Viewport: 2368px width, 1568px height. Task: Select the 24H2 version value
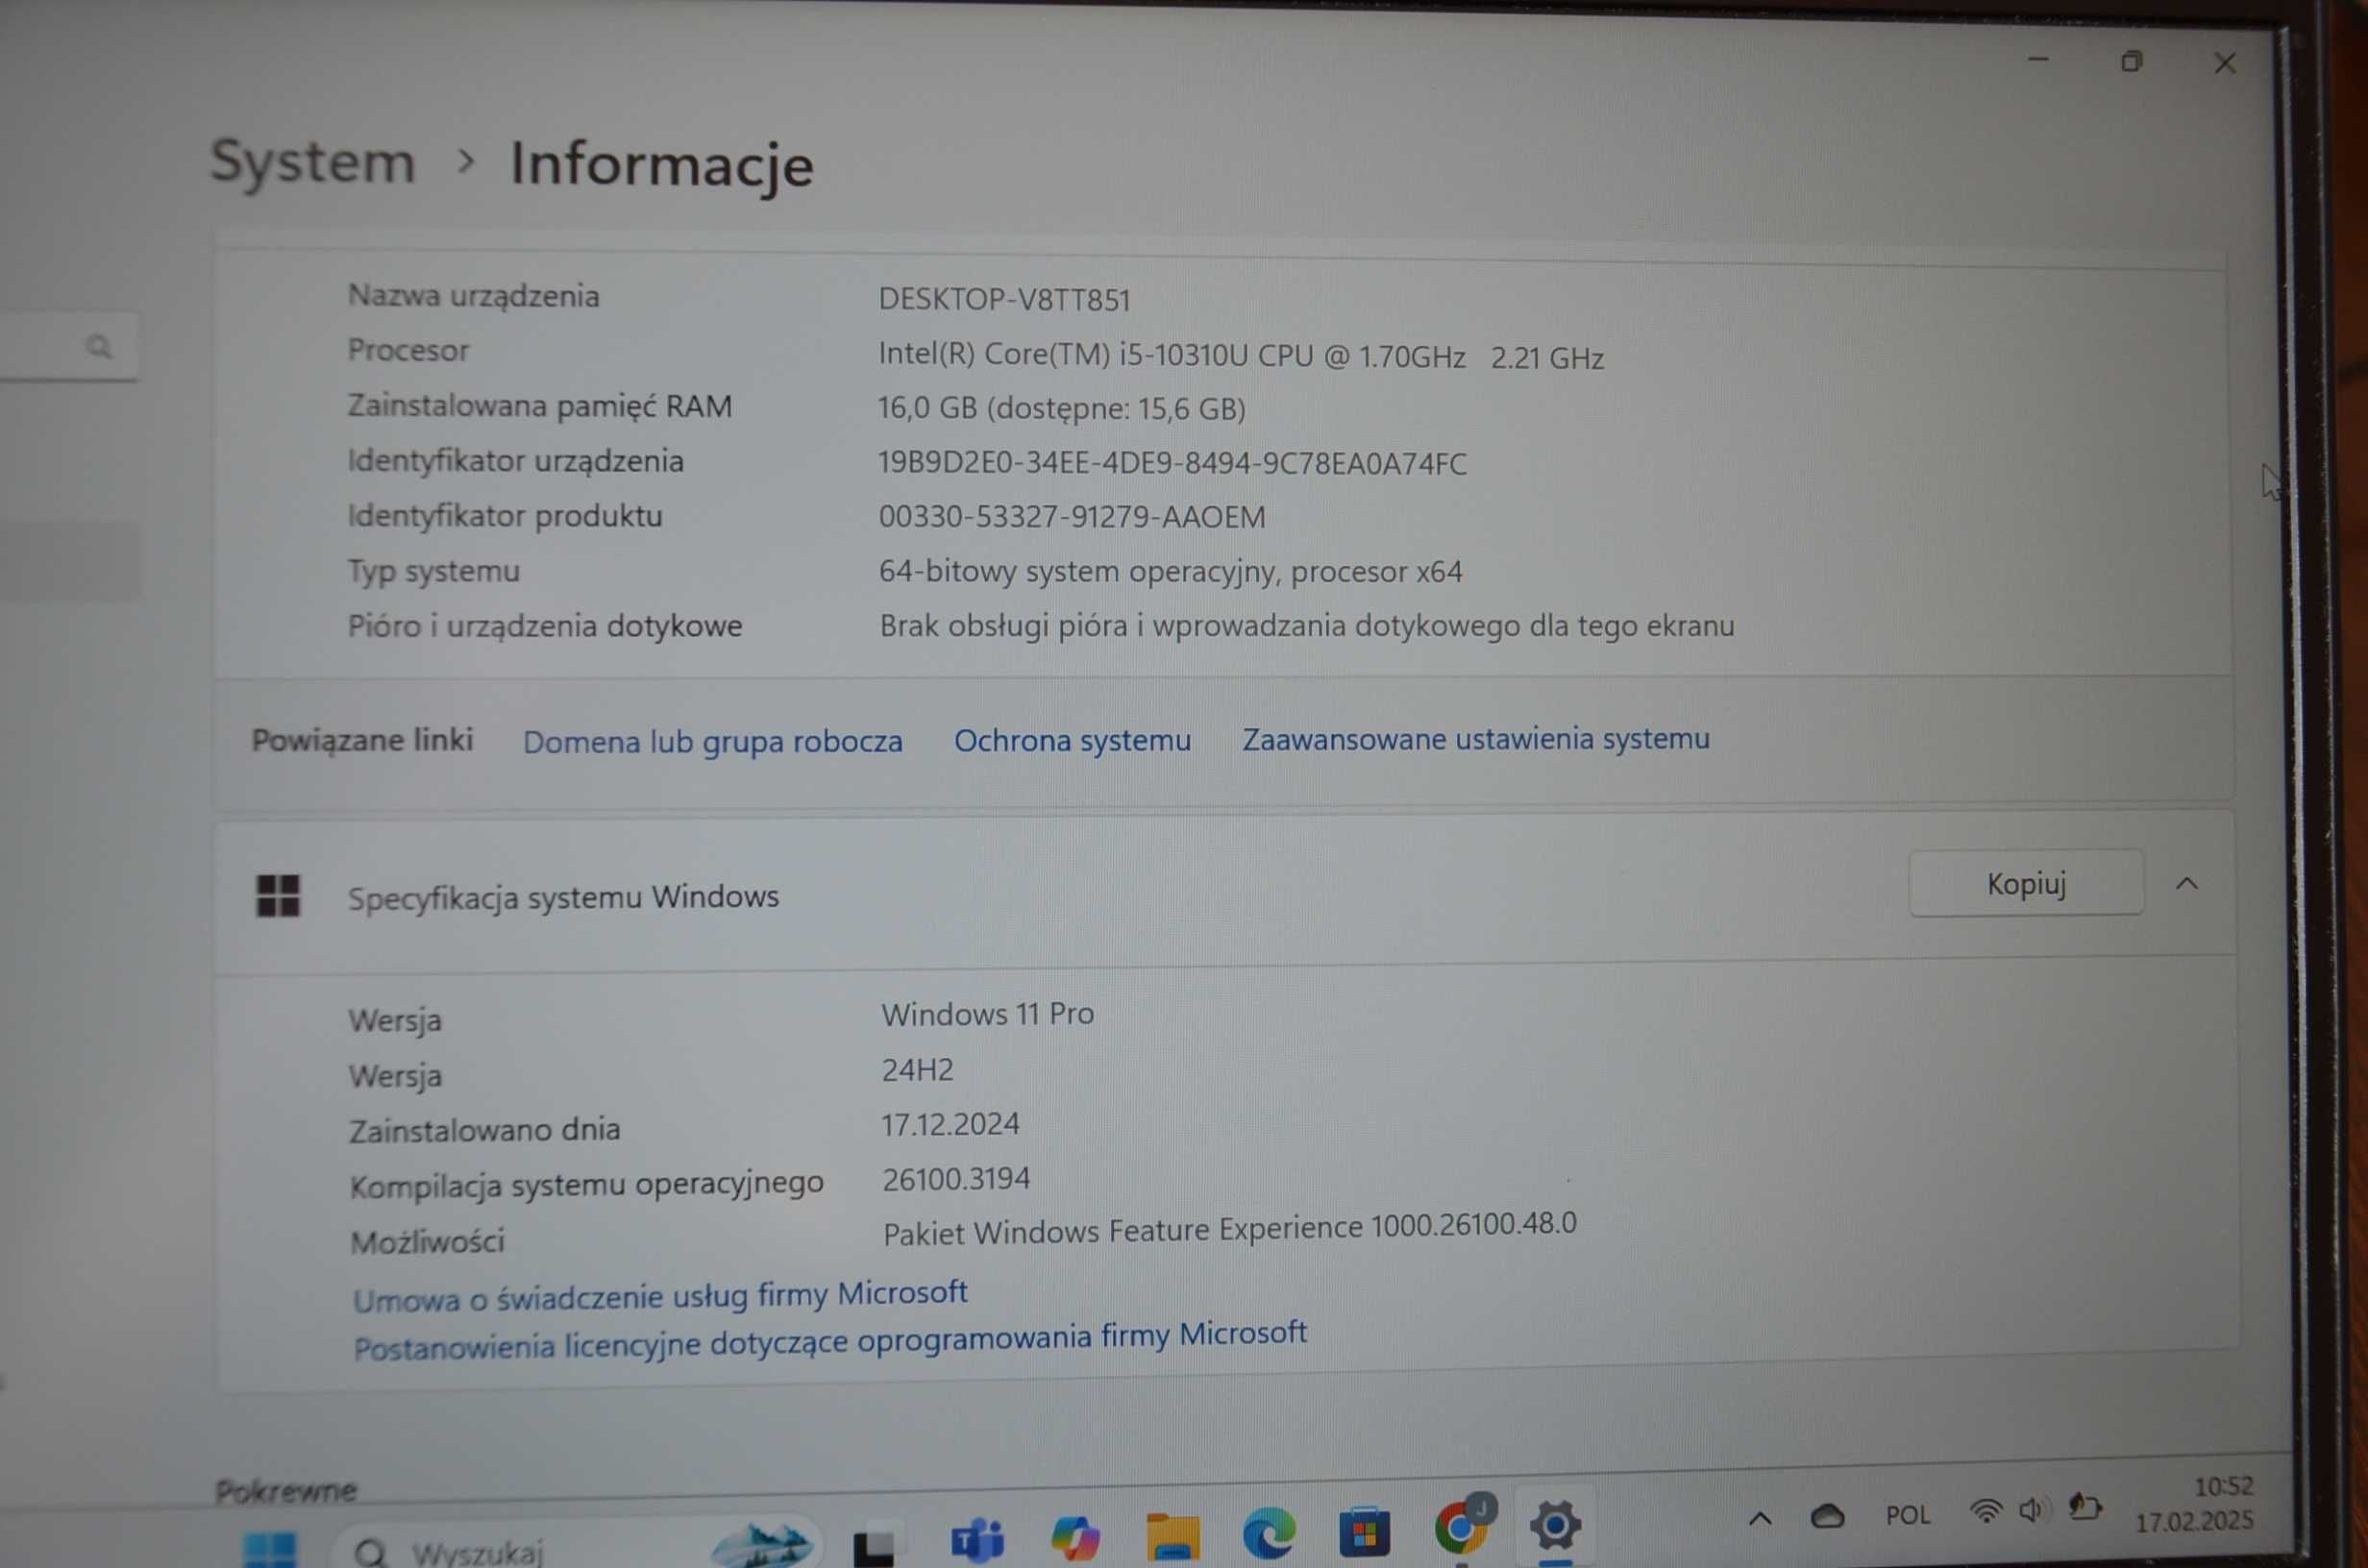917,1070
